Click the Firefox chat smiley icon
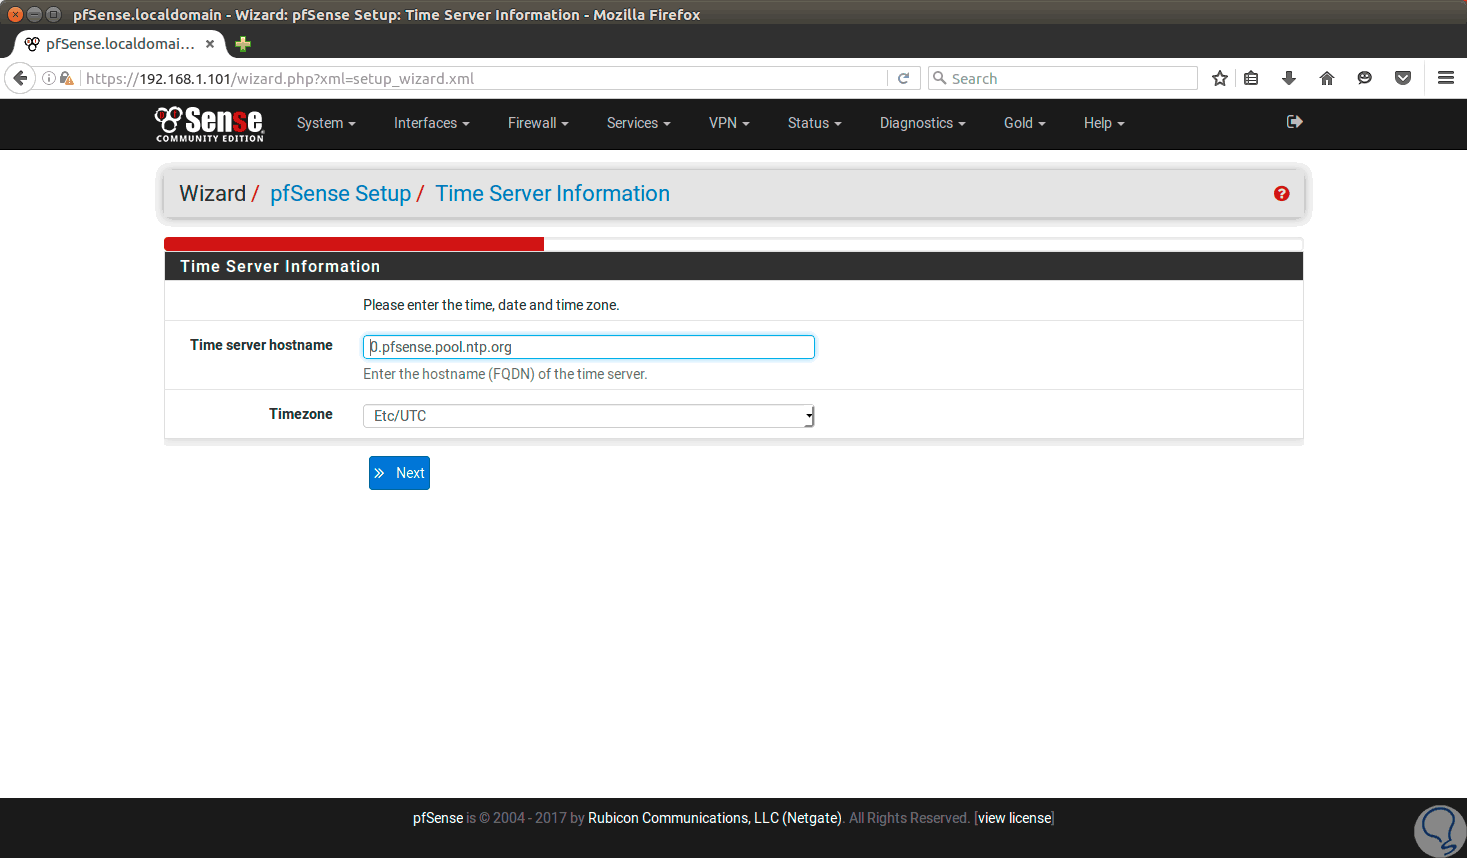This screenshot has height=858, width=1467. pos(1365,78)
